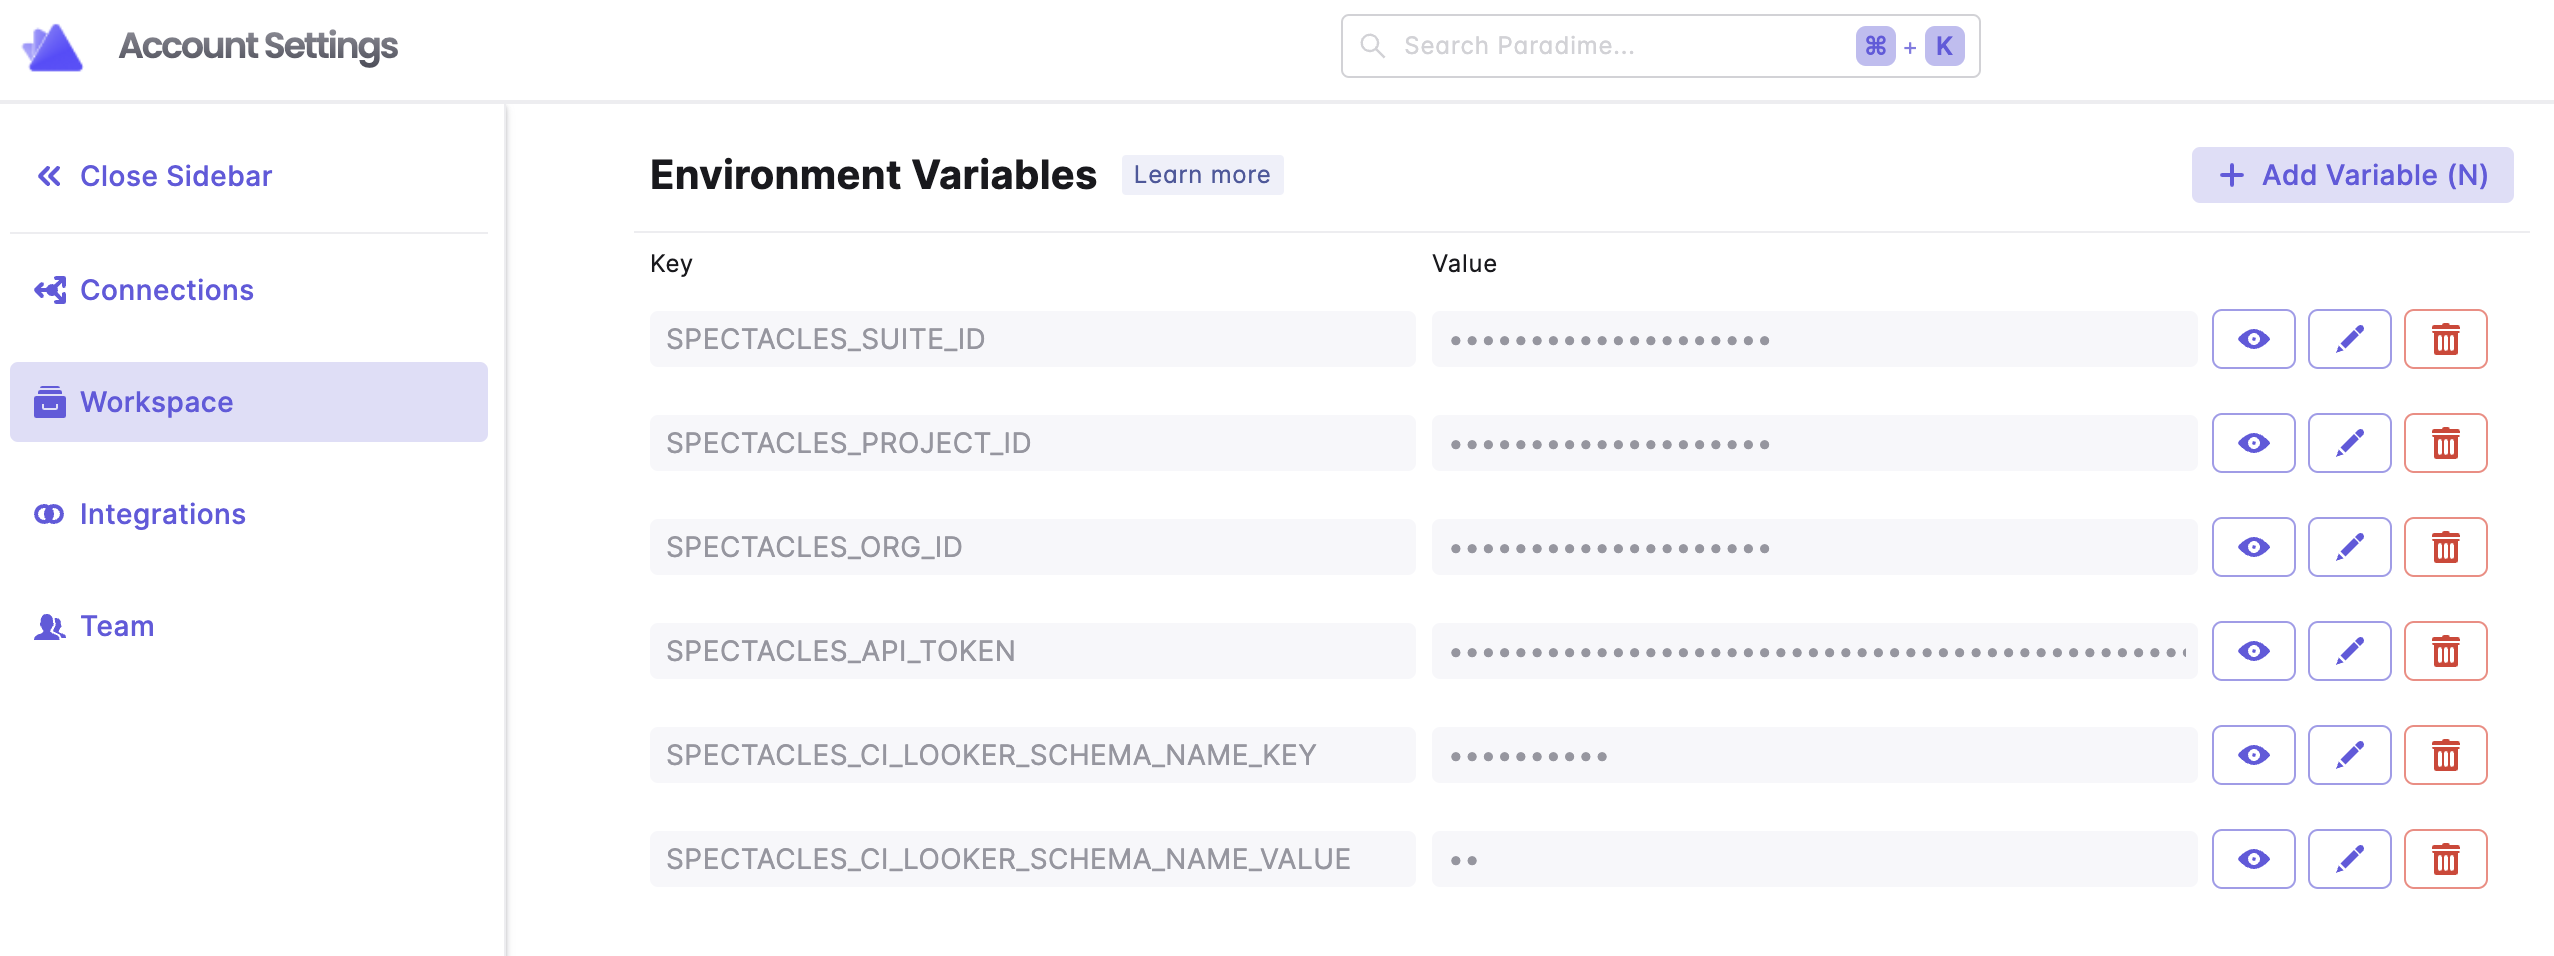
Task: Click the Add Variable (N) button
Action: [2352, 175]
